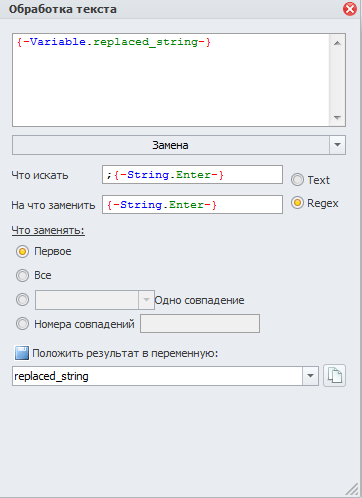Choose the Все replacement option
362x498 pixels.
click(x=22, y=275)
